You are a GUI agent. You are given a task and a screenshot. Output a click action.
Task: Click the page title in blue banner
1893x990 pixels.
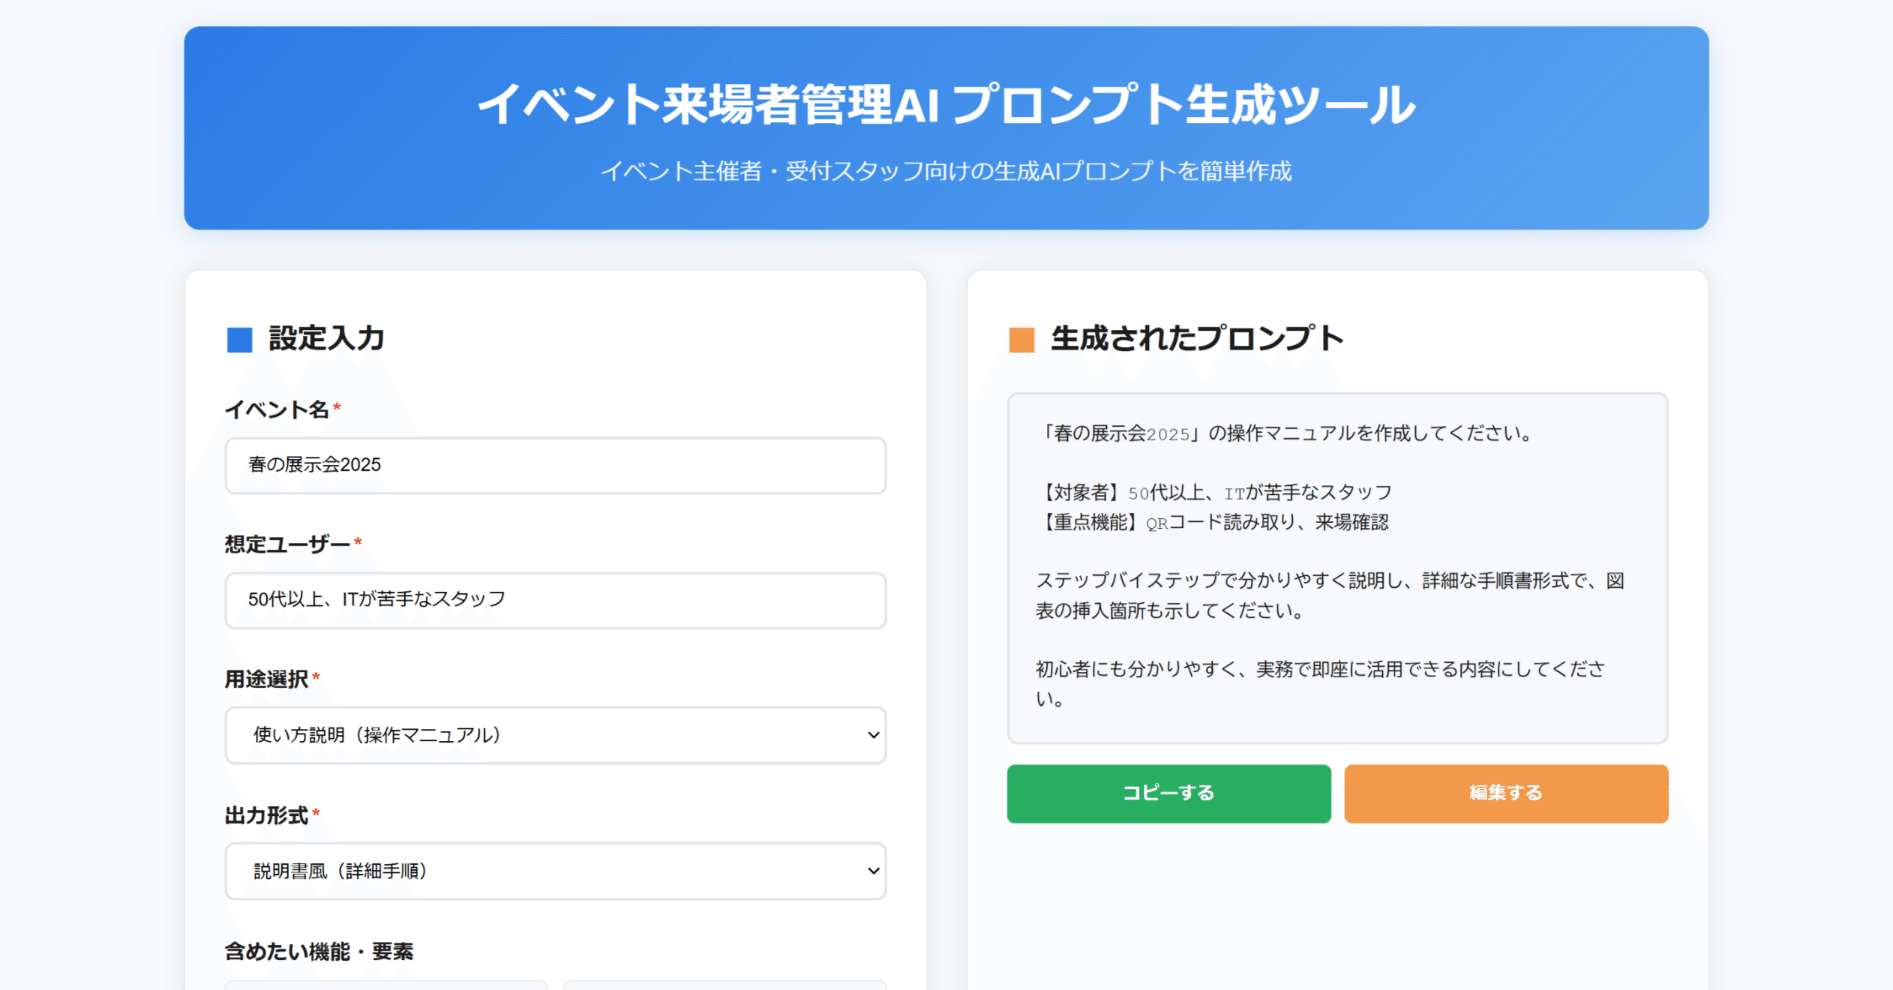[x=947, y=105]
